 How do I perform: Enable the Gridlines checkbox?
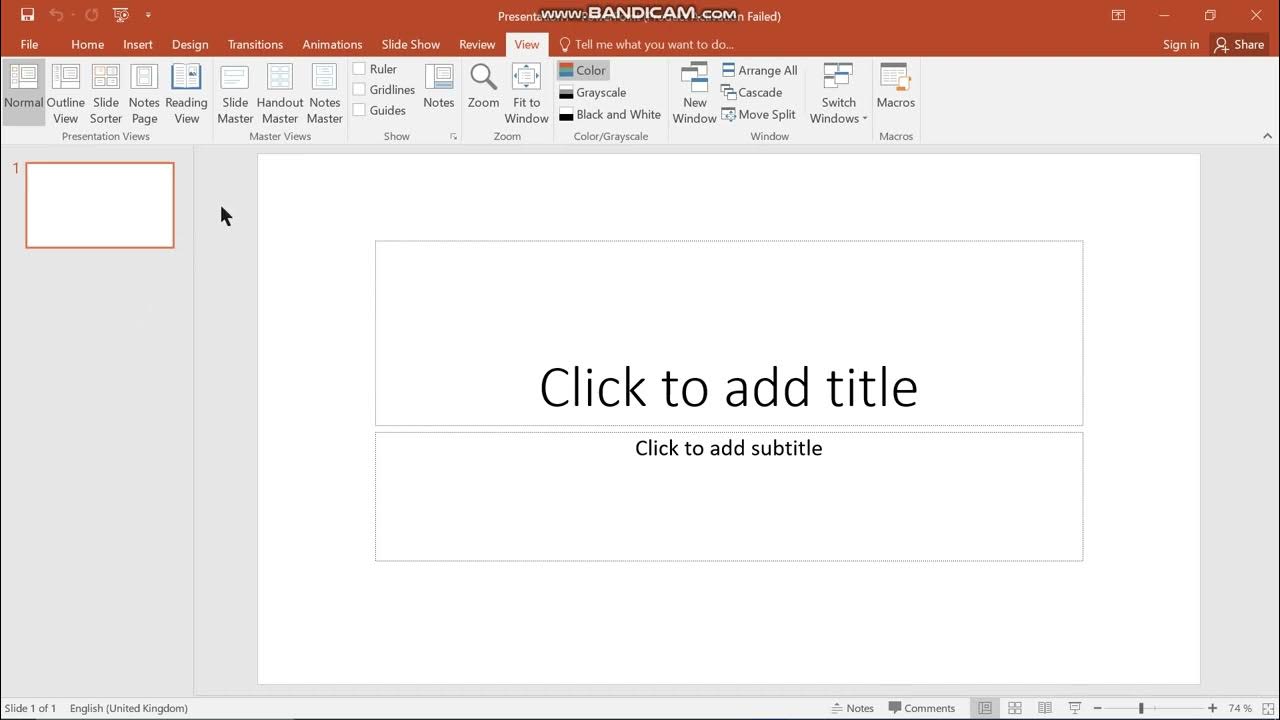(x=359, y=90)
